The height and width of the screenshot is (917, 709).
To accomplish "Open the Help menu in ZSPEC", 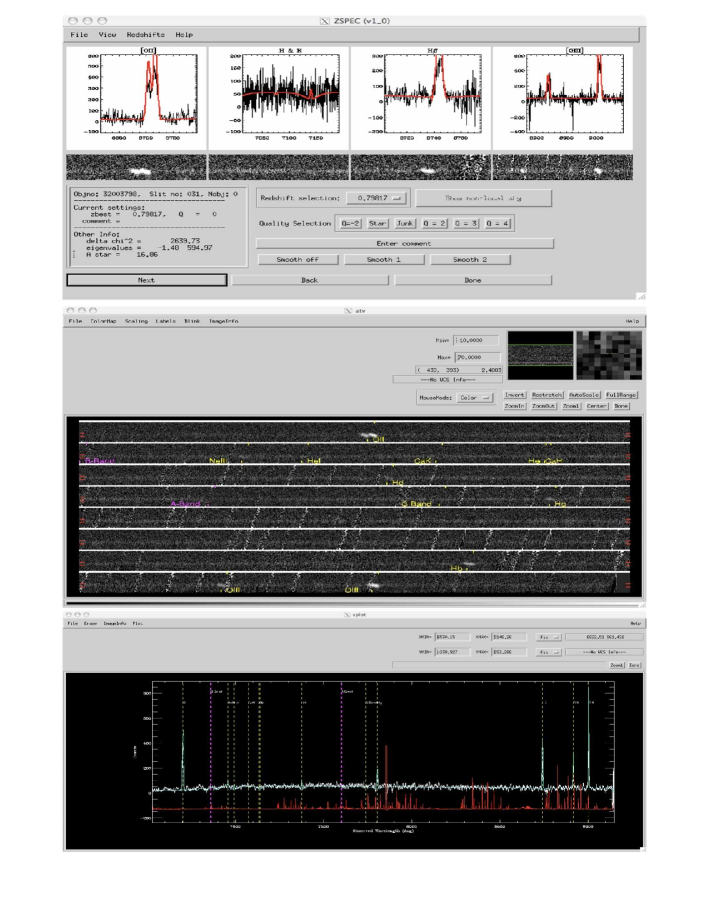I will [184, 35].
